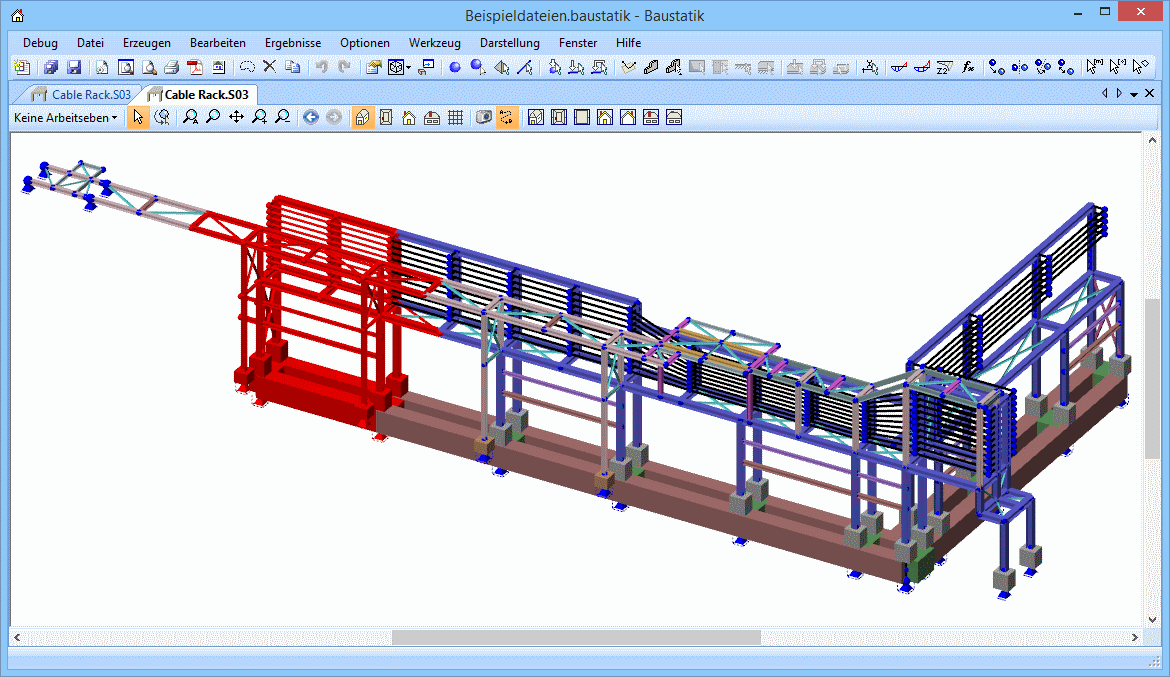
Task: Select the pan view cross-arrows tool
Action: [236, 118]
